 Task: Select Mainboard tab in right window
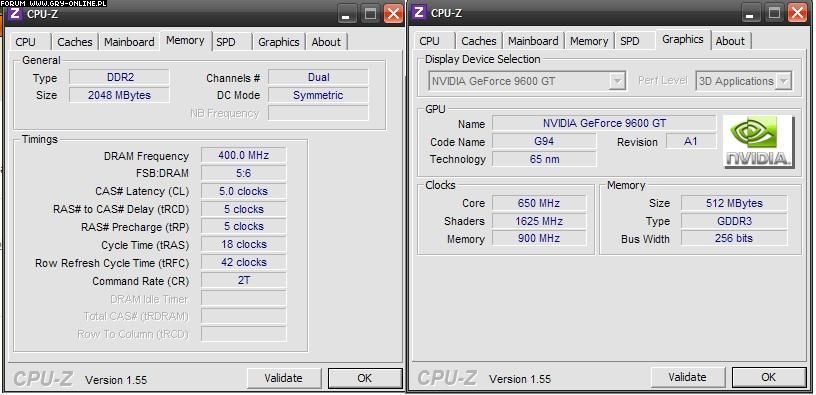pos(533,41)
